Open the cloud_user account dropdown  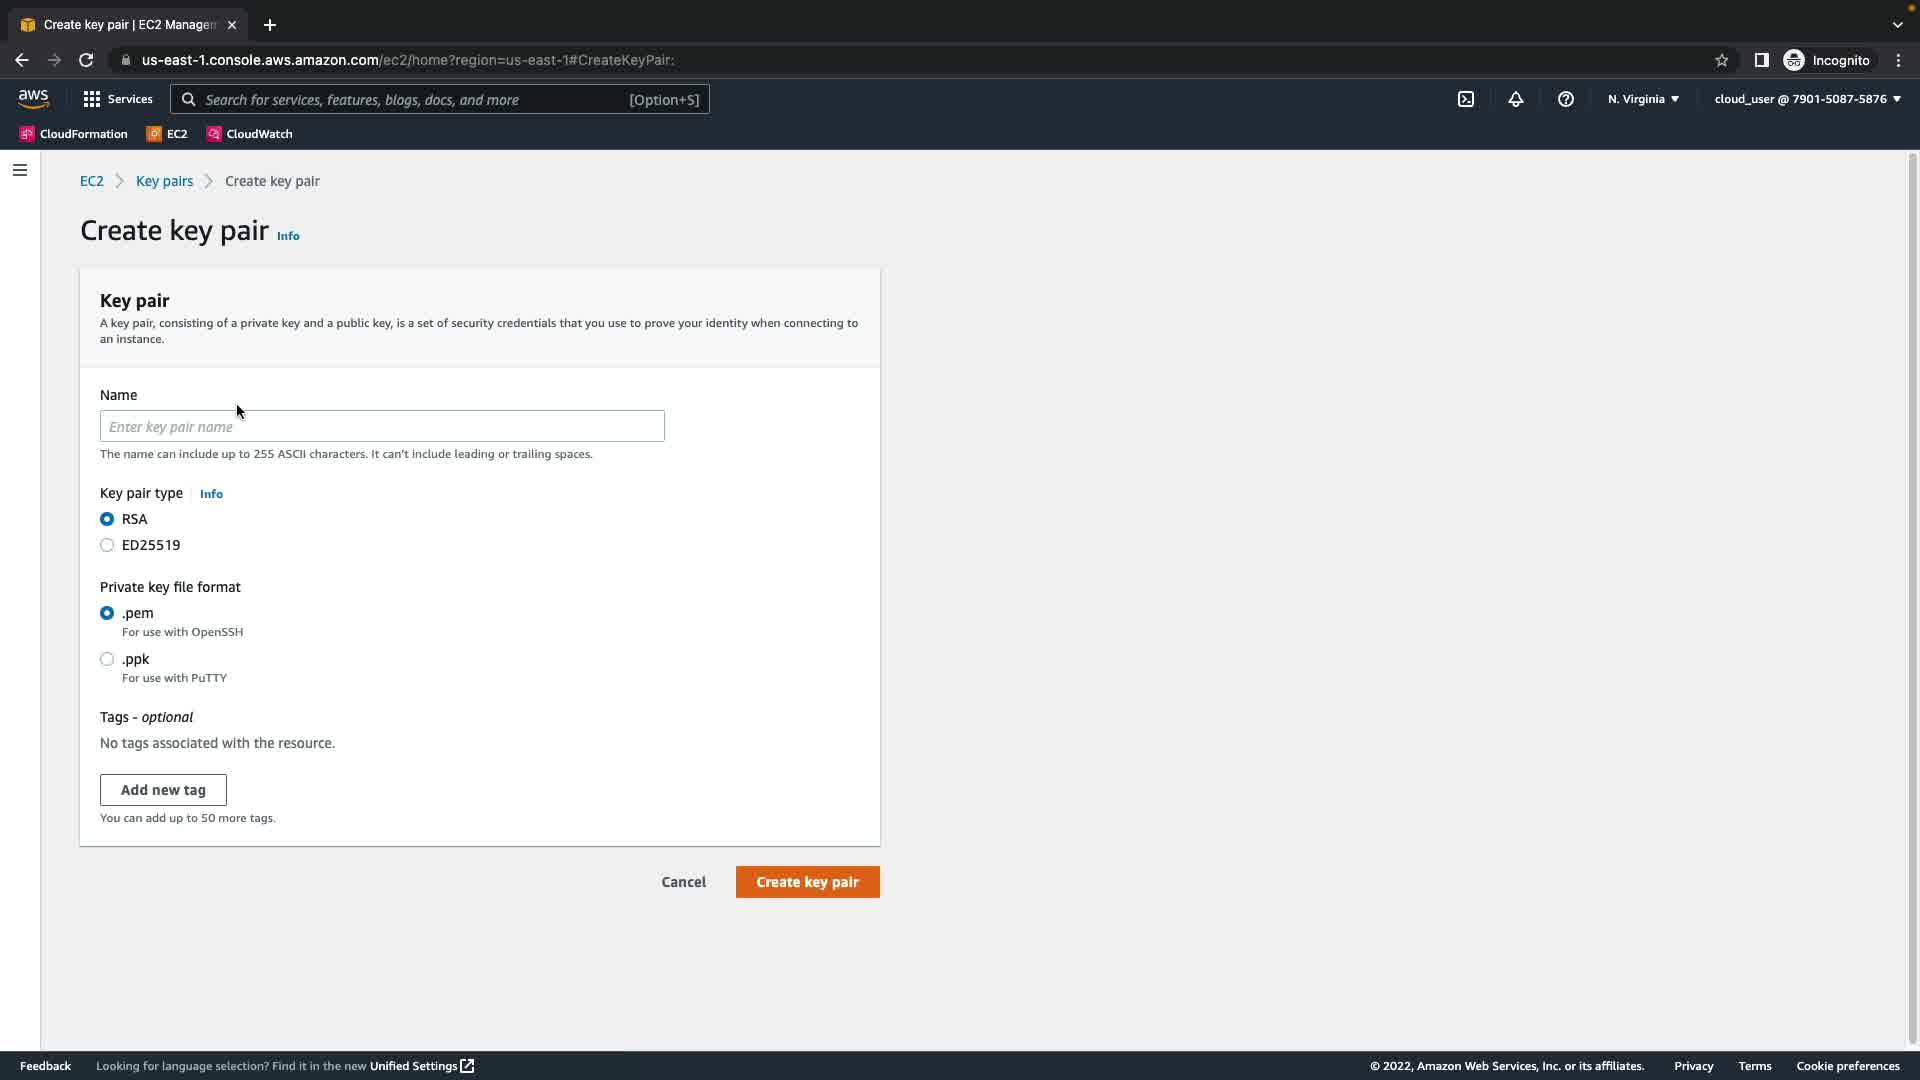pos(1807,99)
